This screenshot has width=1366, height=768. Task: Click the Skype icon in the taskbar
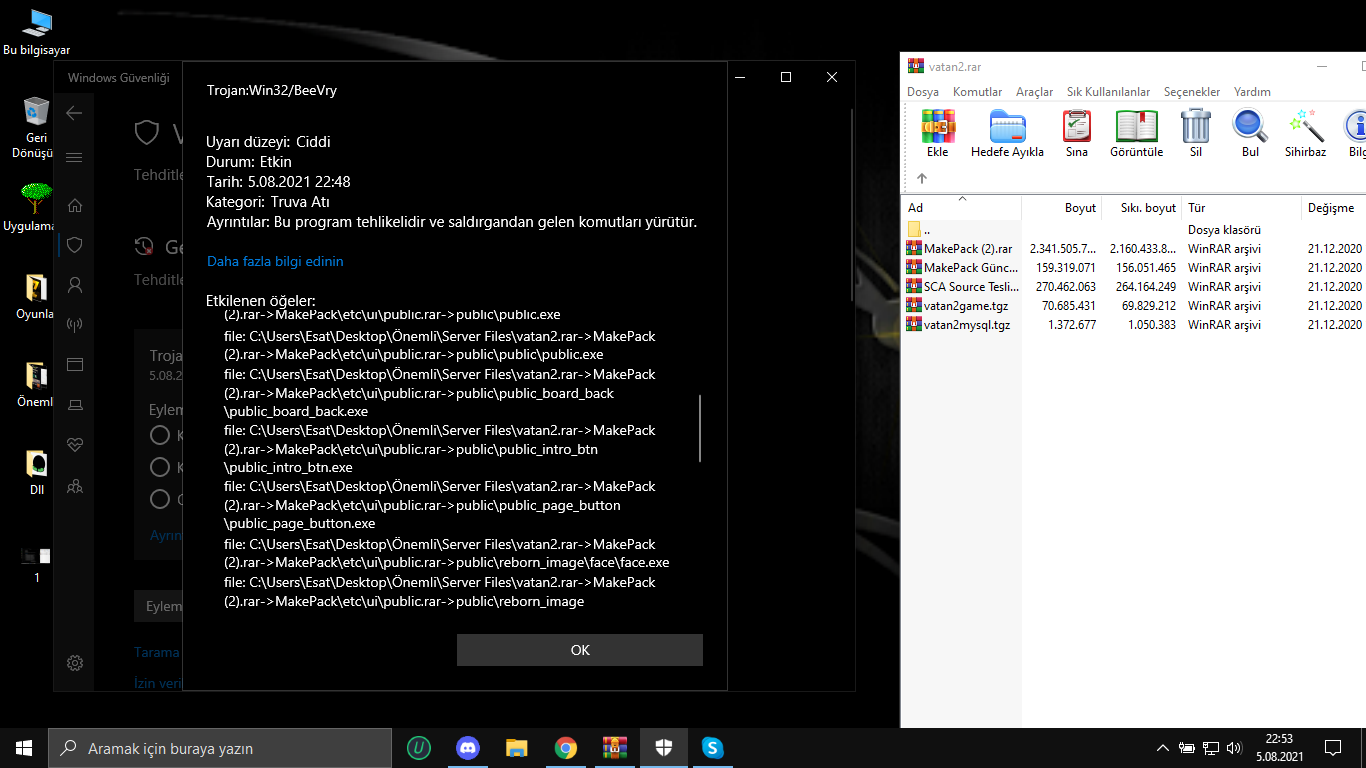712,748
